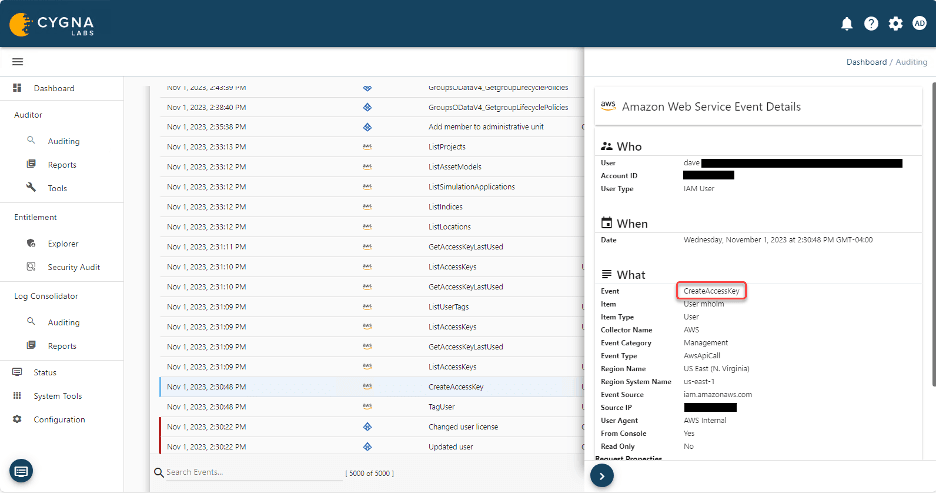Expand Configuration in sidebar
This screenshot has height=494, width=936.
(x=59, y=419)
